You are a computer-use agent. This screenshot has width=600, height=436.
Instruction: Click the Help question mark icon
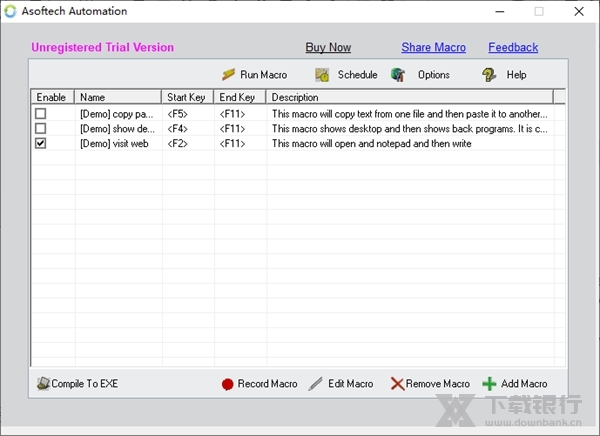click(489, 75)
